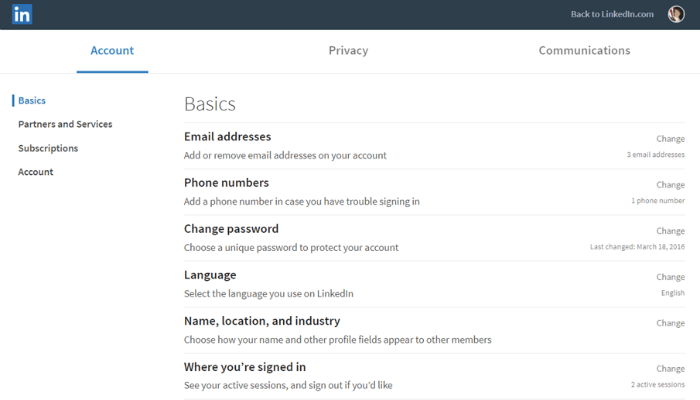Click '3 email addresses' text
Image resolution: width=700 pixels, height=400 pixels.
click(655, 154)
